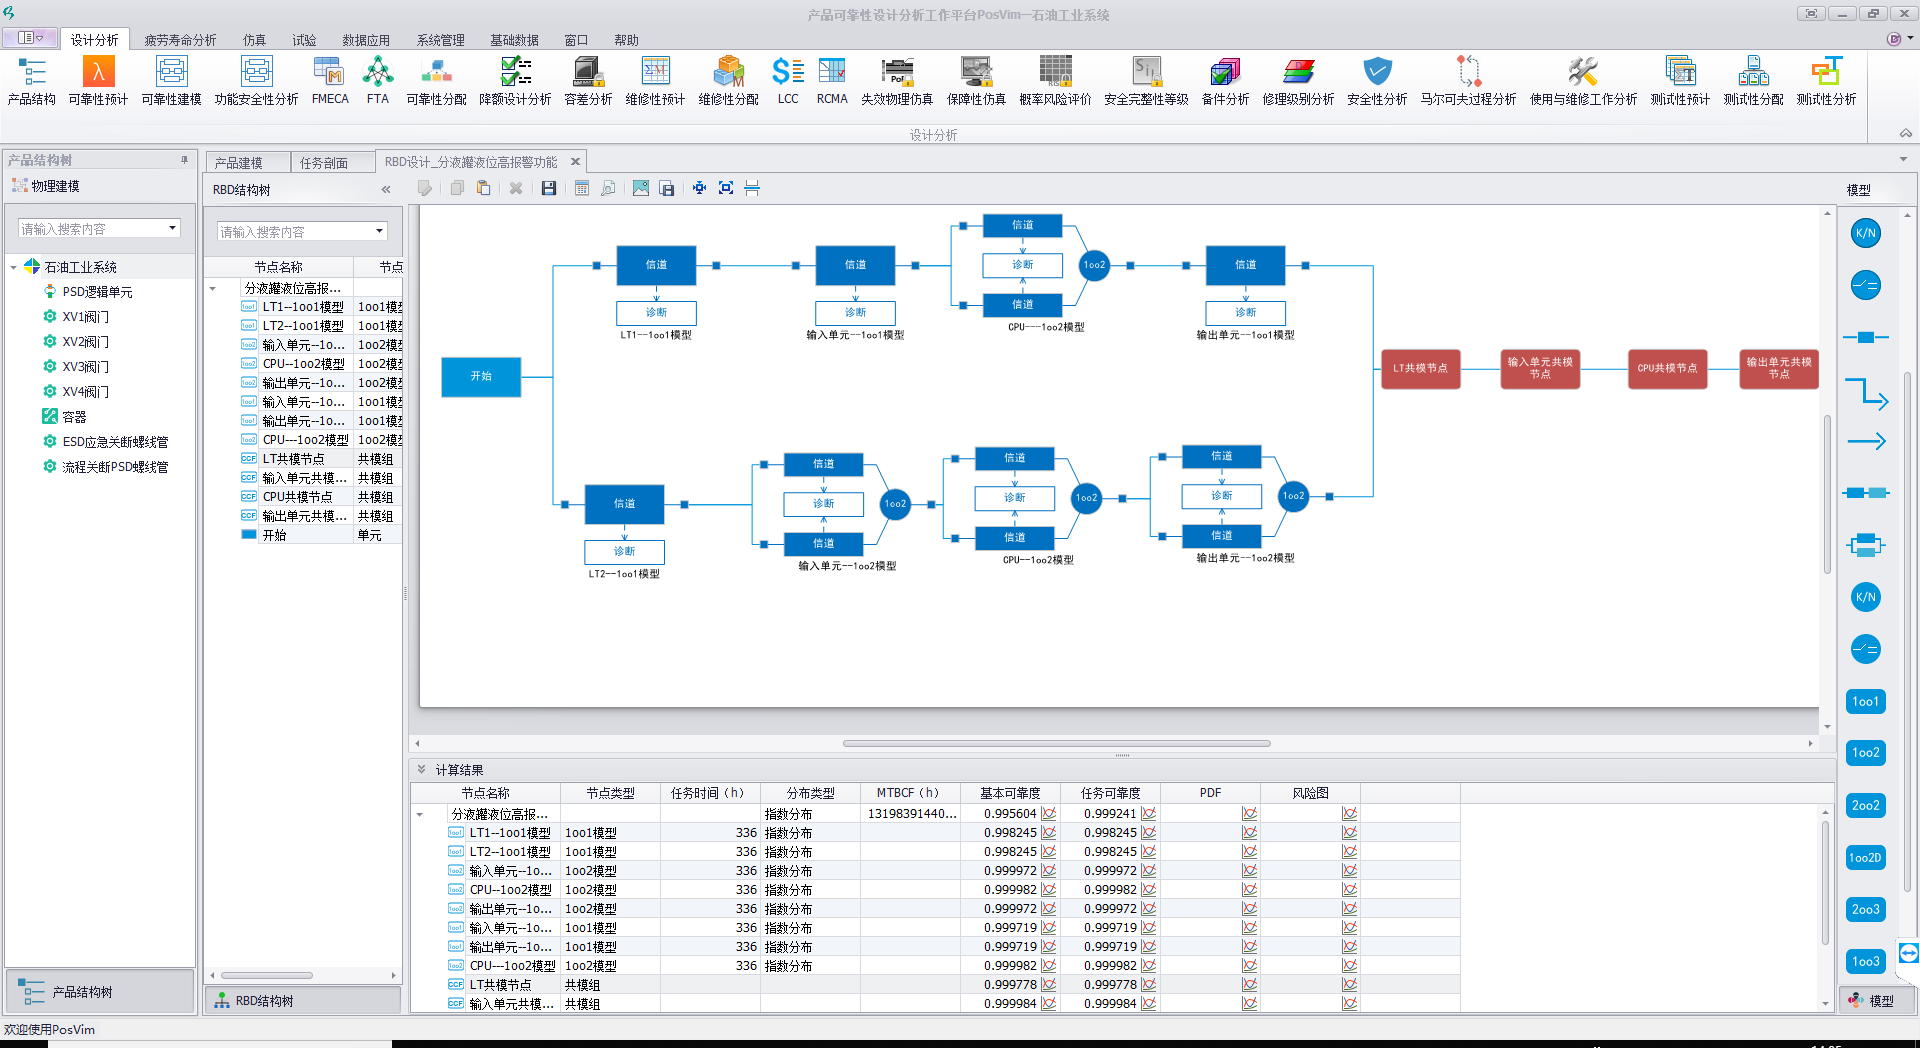Screen dimensions: 1920x1048
Task: Sort results by MTBCF（h）column header
Action: pyautogui.click(x=909, y=793)
